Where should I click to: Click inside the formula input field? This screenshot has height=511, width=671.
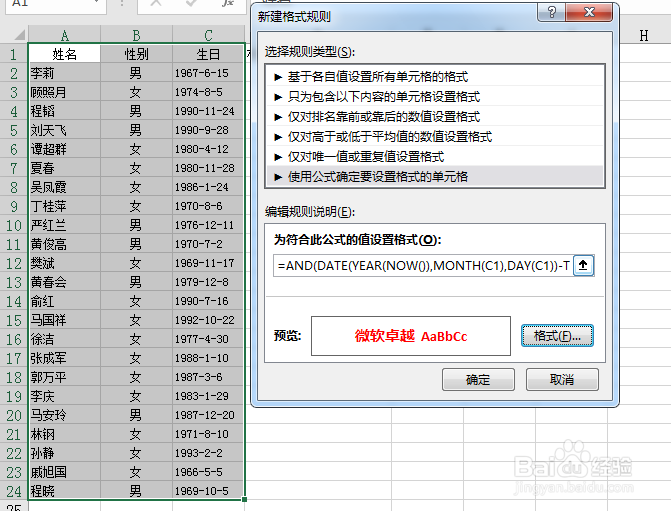[x=423, y=266]
